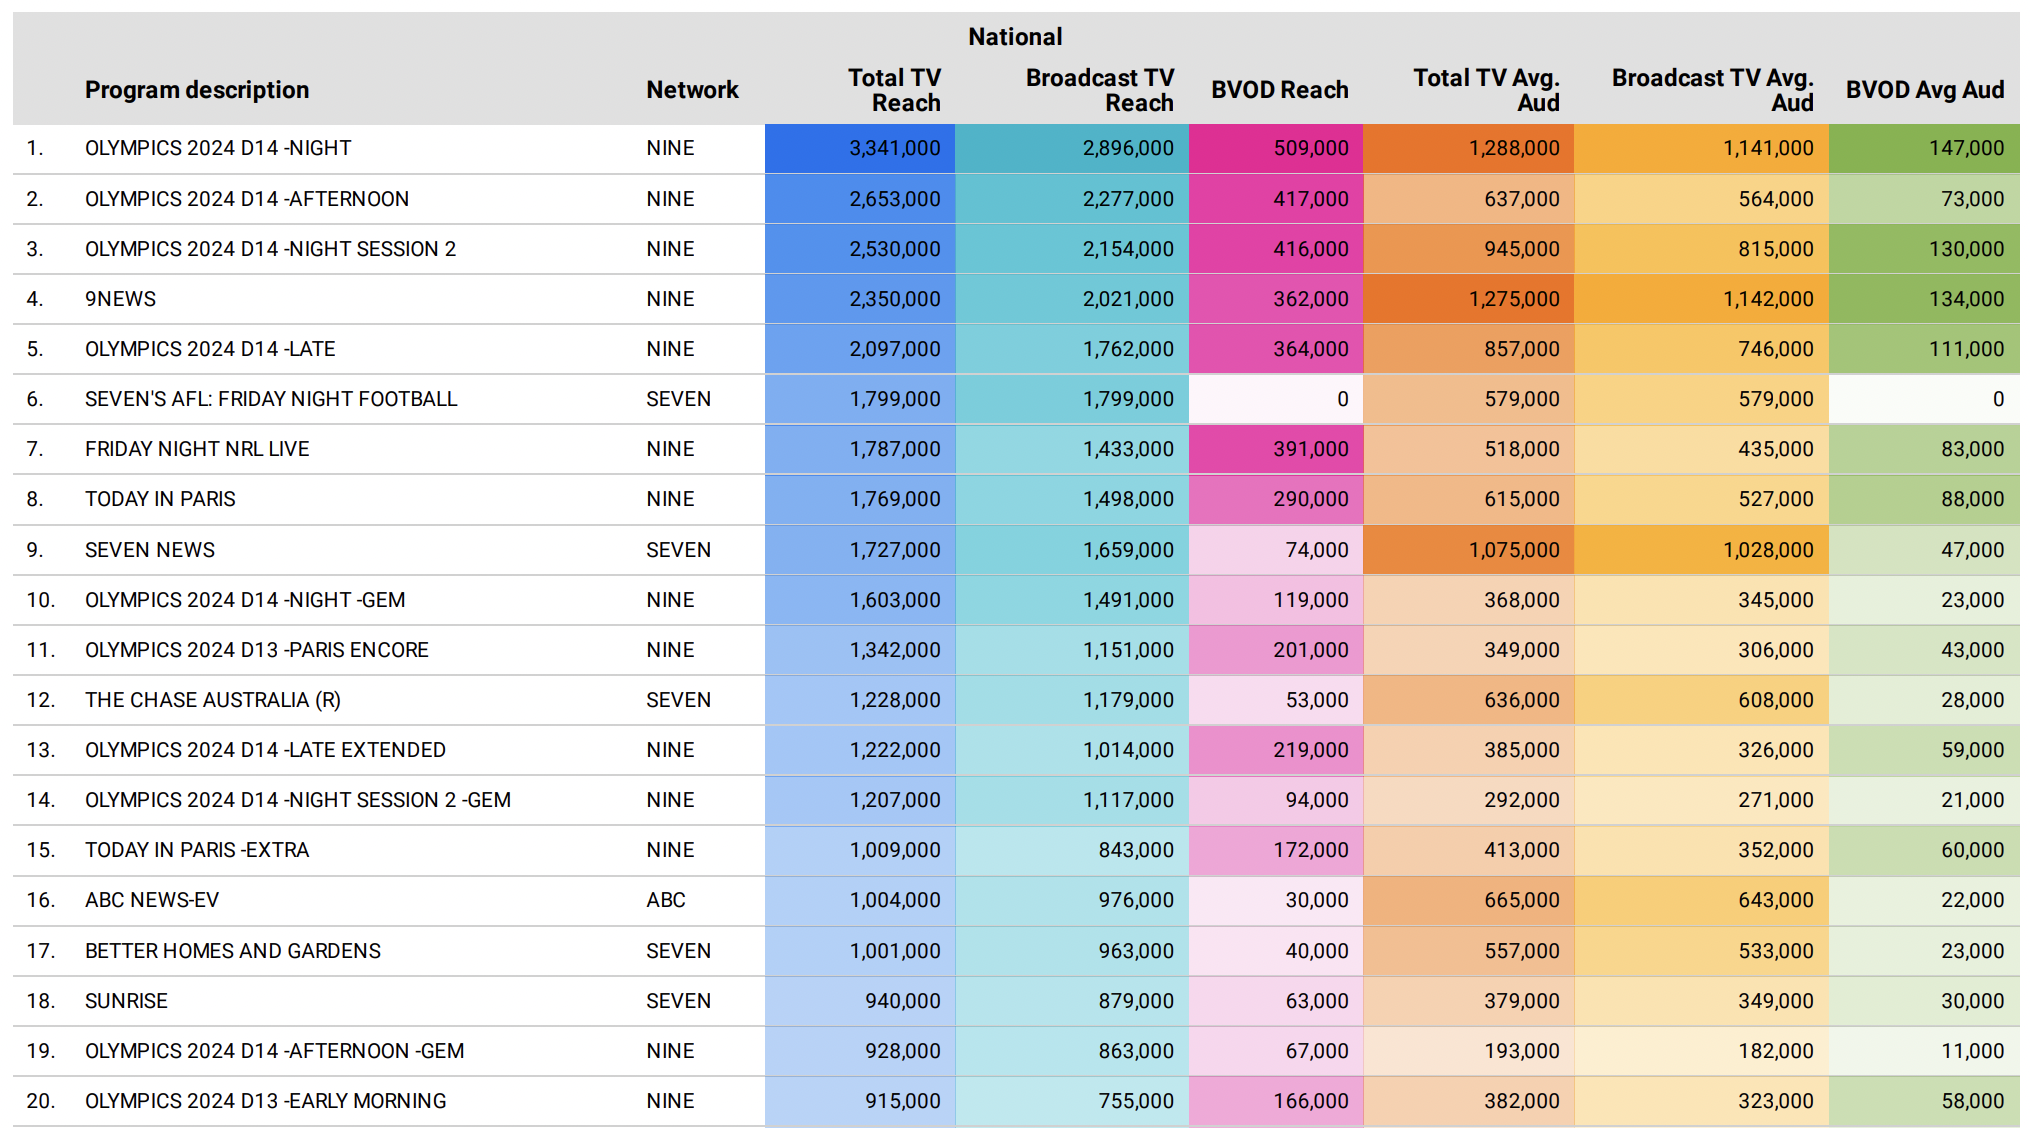
Task: Click the Network column header
Action: point(692,90)
